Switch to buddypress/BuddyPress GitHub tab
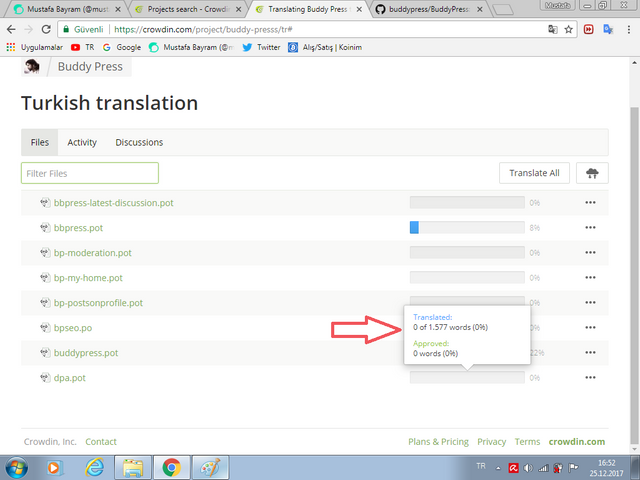Screen dimensions: 640x480 [x=429, y=9]
